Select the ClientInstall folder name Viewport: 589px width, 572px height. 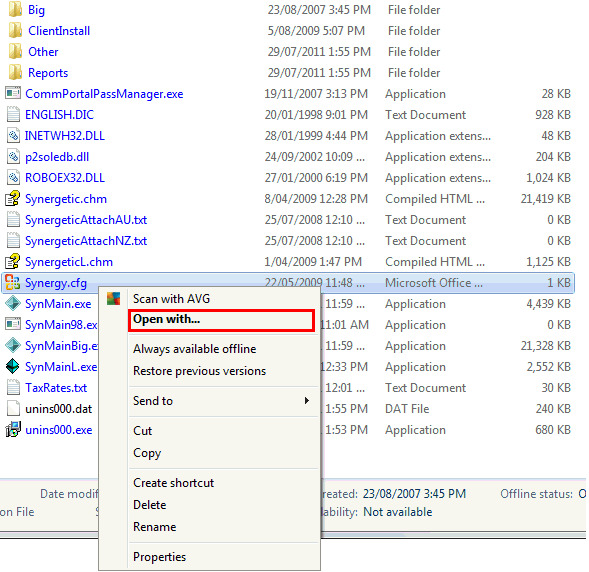click(59, 31)
